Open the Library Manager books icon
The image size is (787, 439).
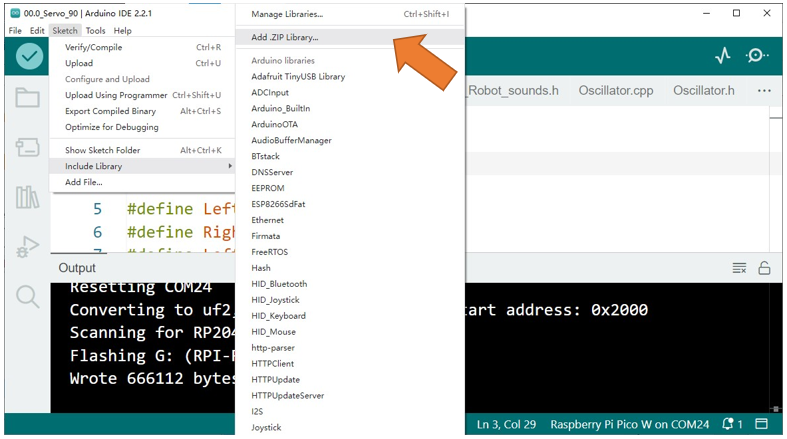point(27,197)
